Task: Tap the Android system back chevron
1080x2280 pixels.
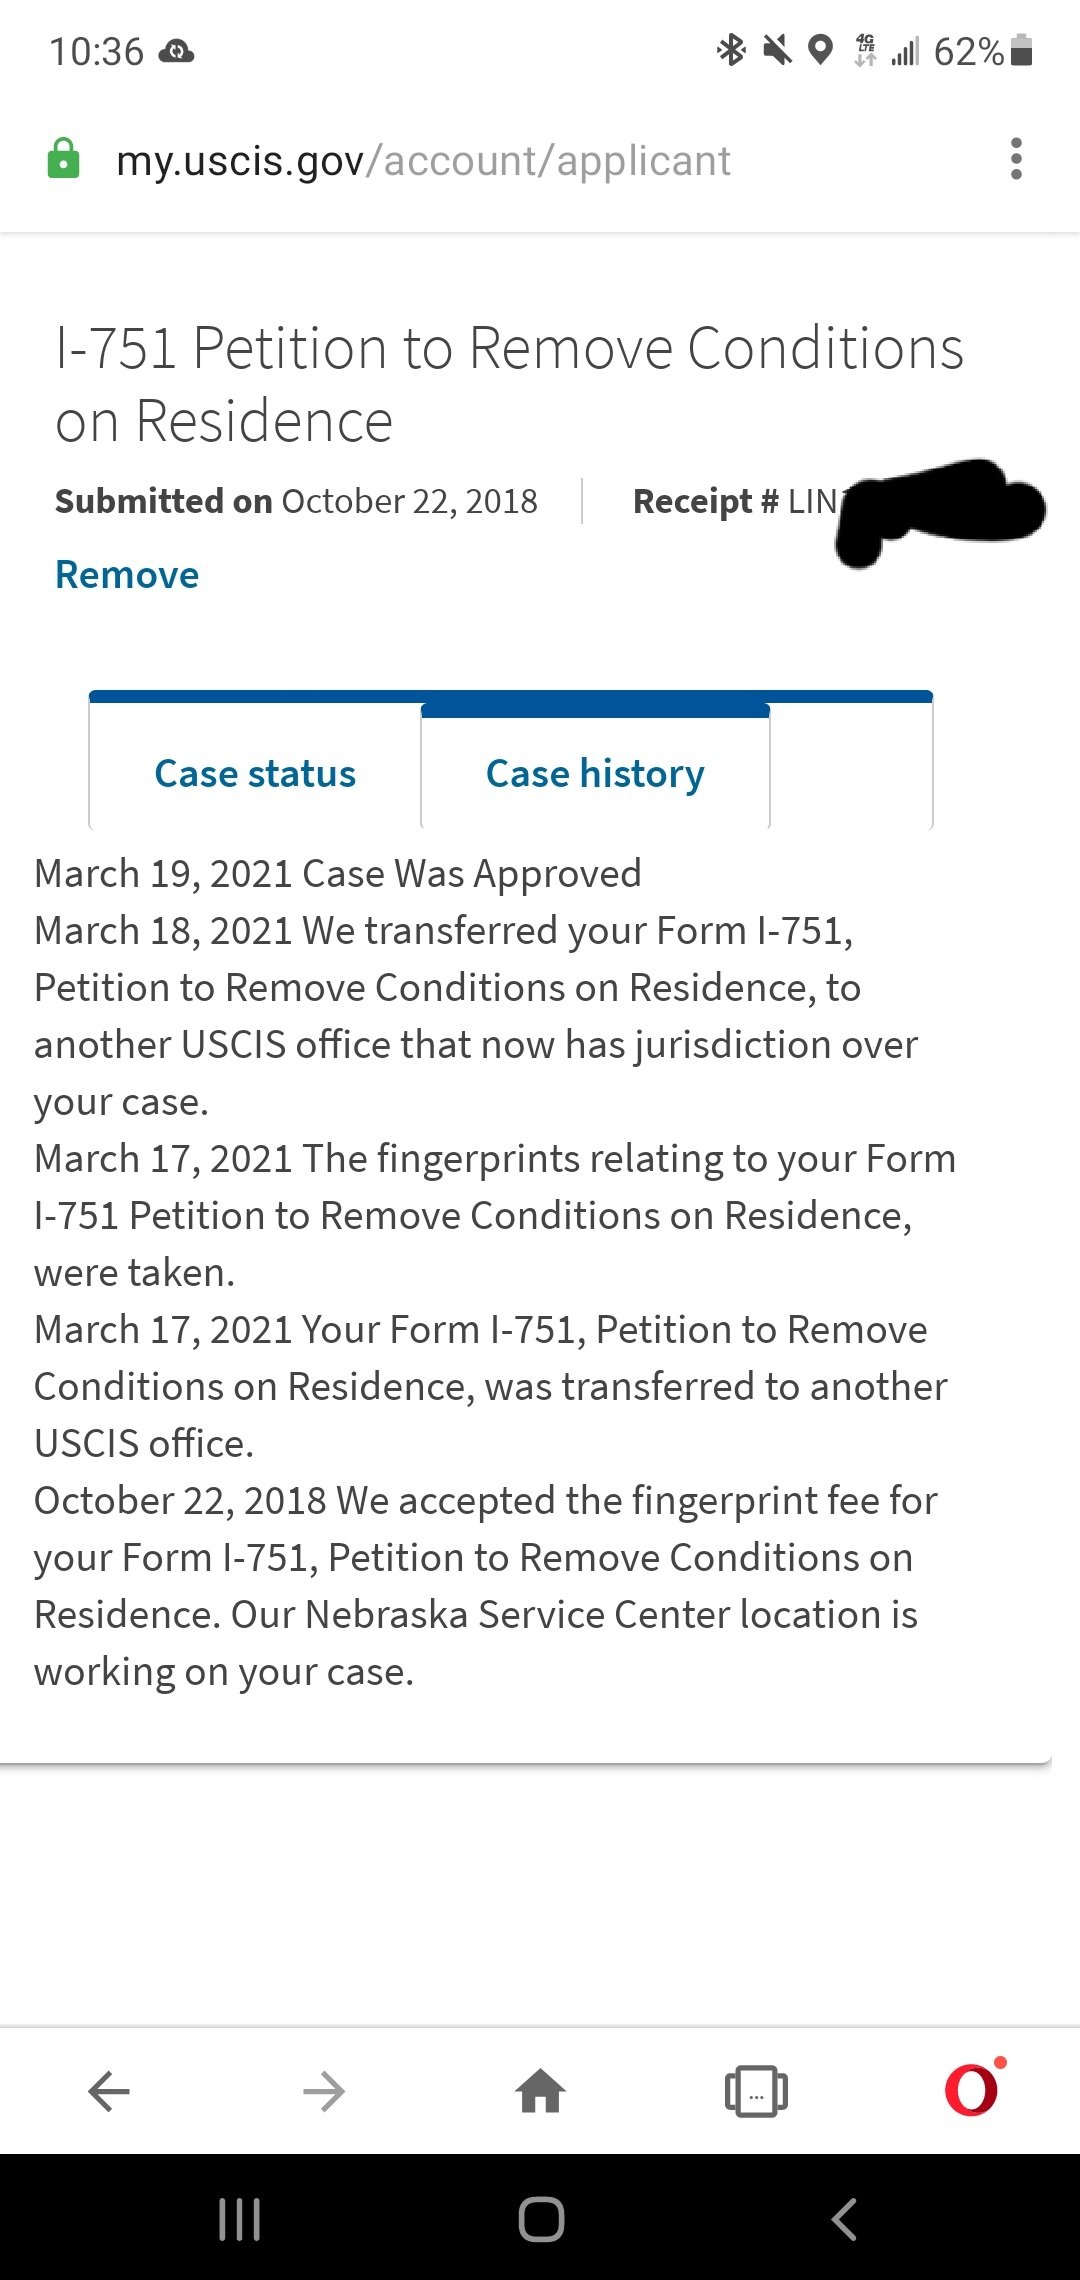Action: pyautogui.click(x=844, y=2219)
